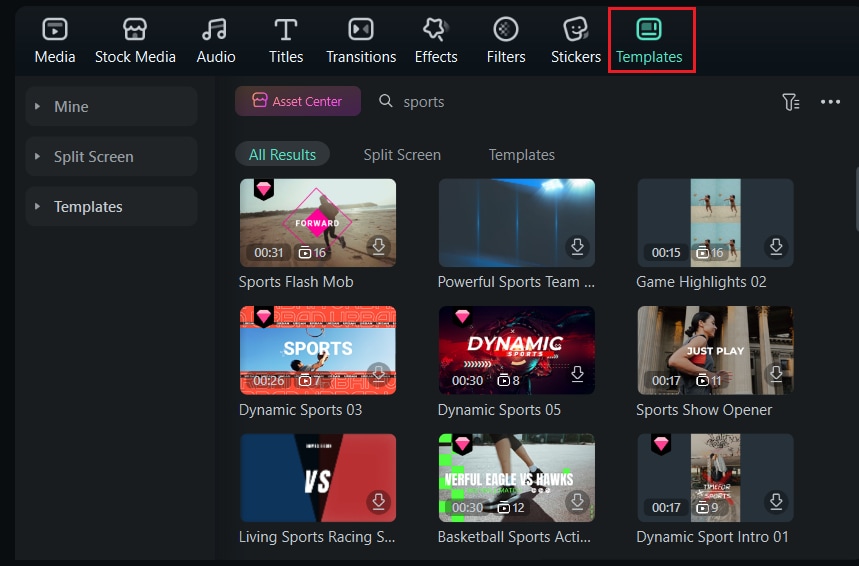Click premium gem badge on Dynamic Sport Intro 01
Screen dimensions: 859x566
coord(661,444)
